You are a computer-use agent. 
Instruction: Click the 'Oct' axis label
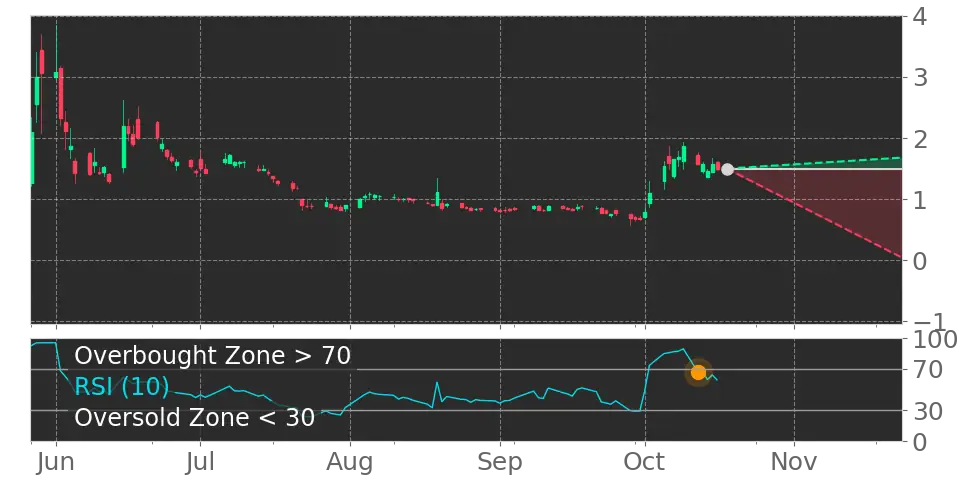(x=645, y=462)
